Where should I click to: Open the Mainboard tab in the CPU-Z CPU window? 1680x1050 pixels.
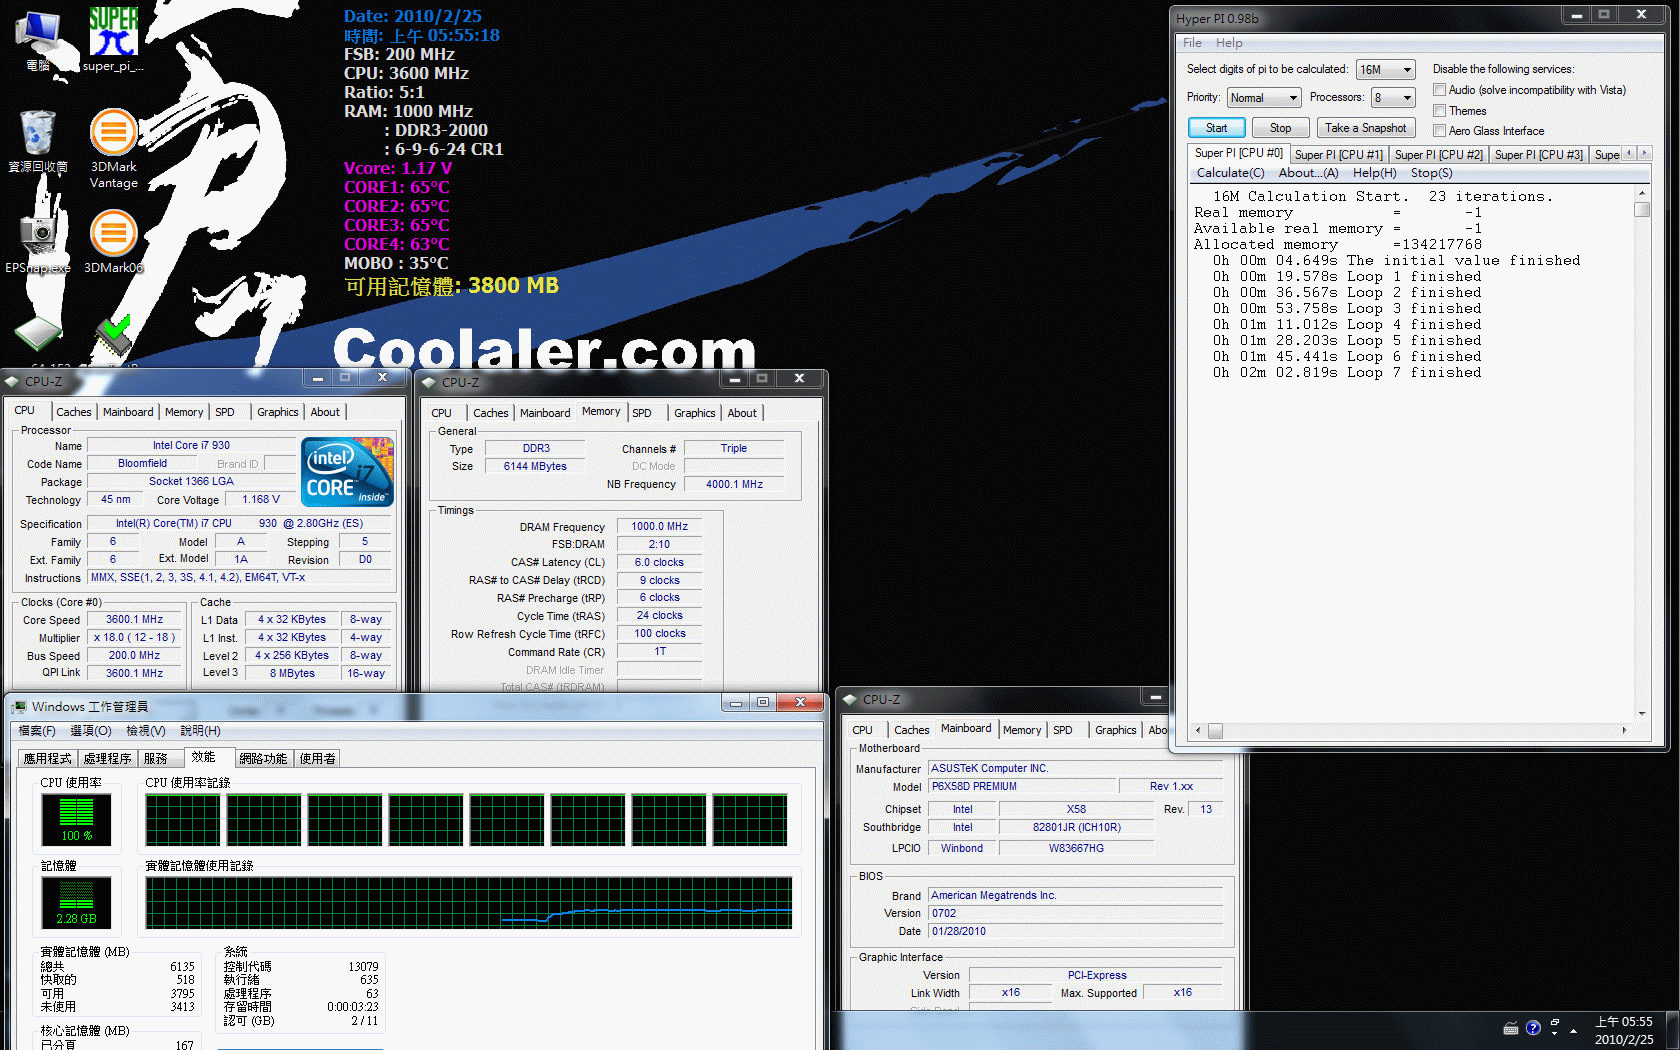pyautogui.click(x=128, y=412)
